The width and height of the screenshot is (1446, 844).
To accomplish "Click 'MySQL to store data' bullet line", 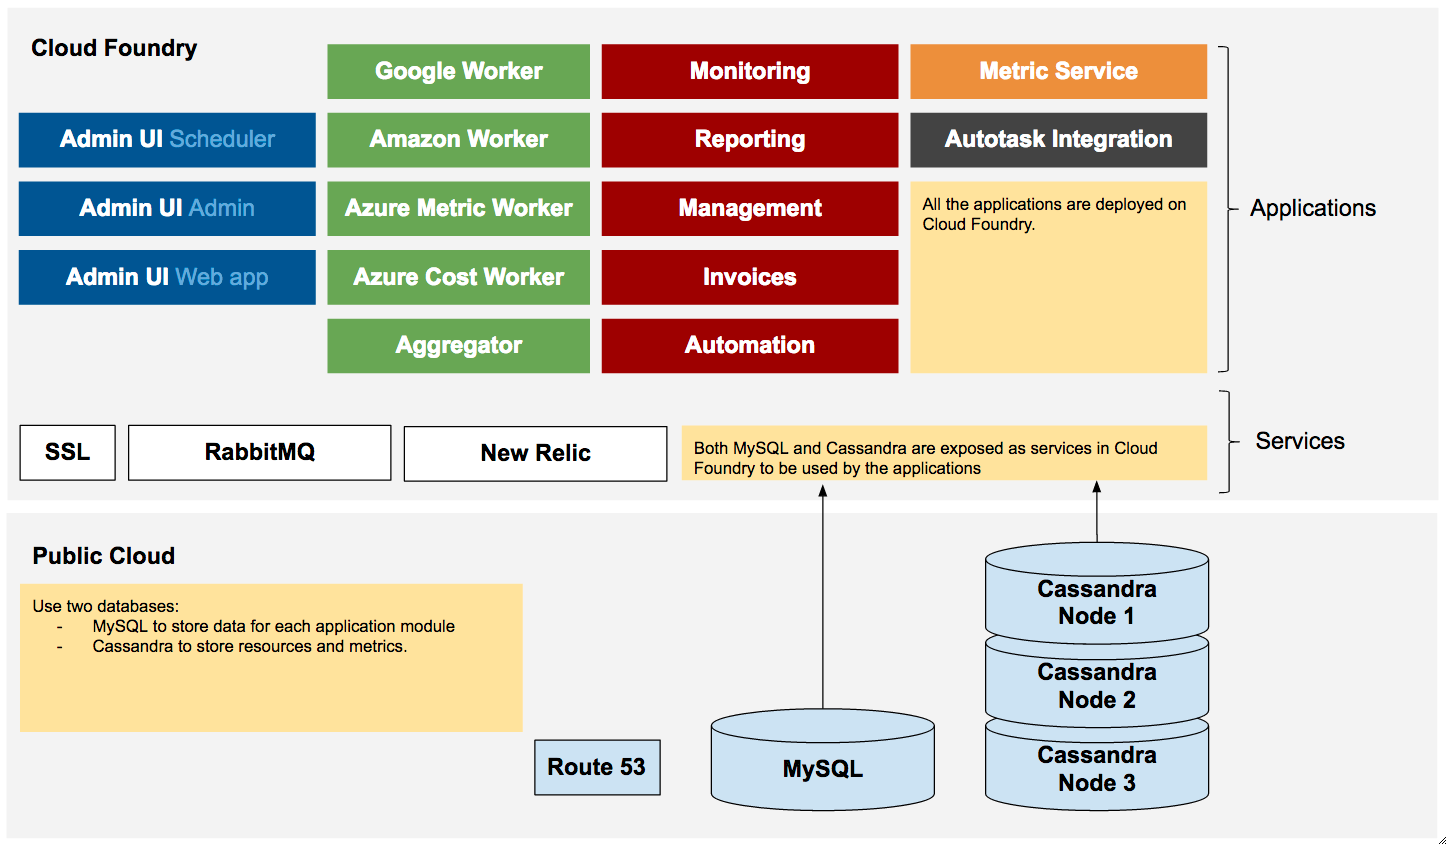I will click(273, 626).
